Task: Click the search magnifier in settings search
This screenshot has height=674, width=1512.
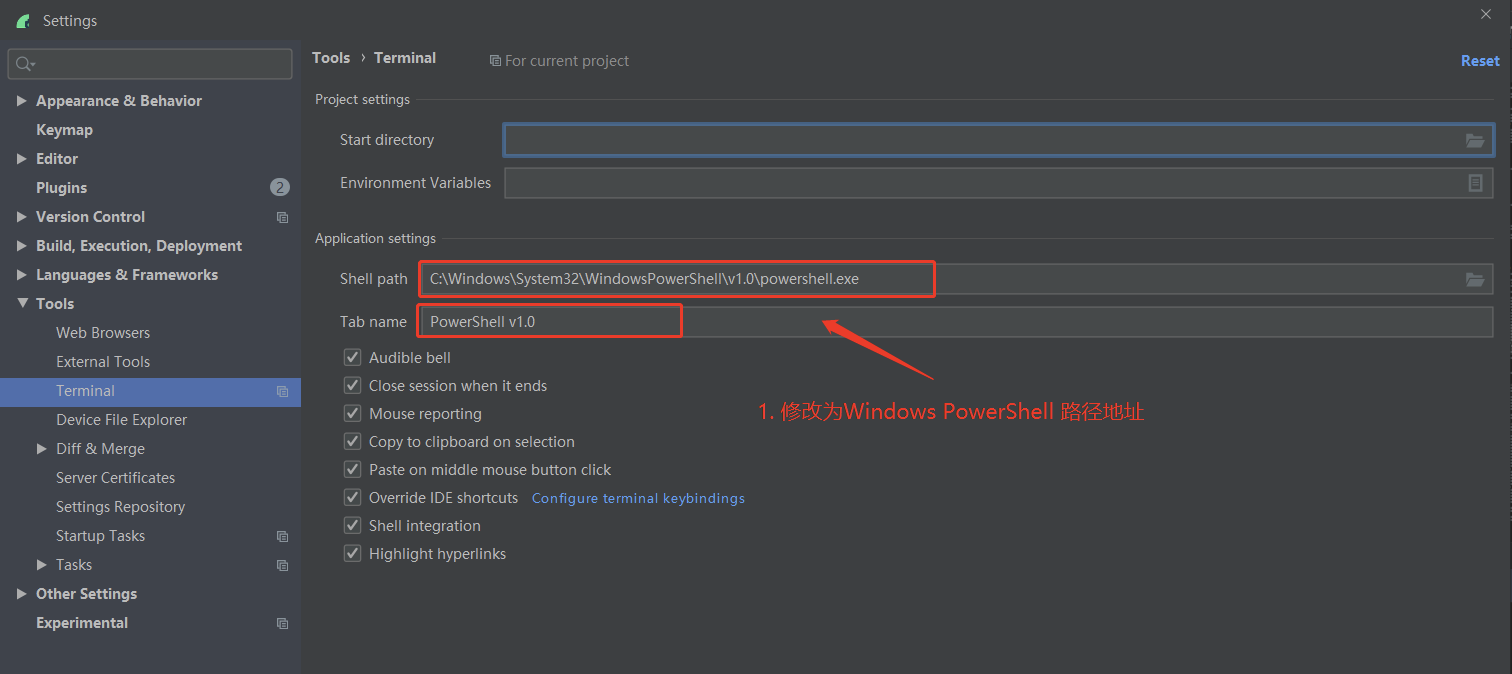Action: tap(25, 63)
